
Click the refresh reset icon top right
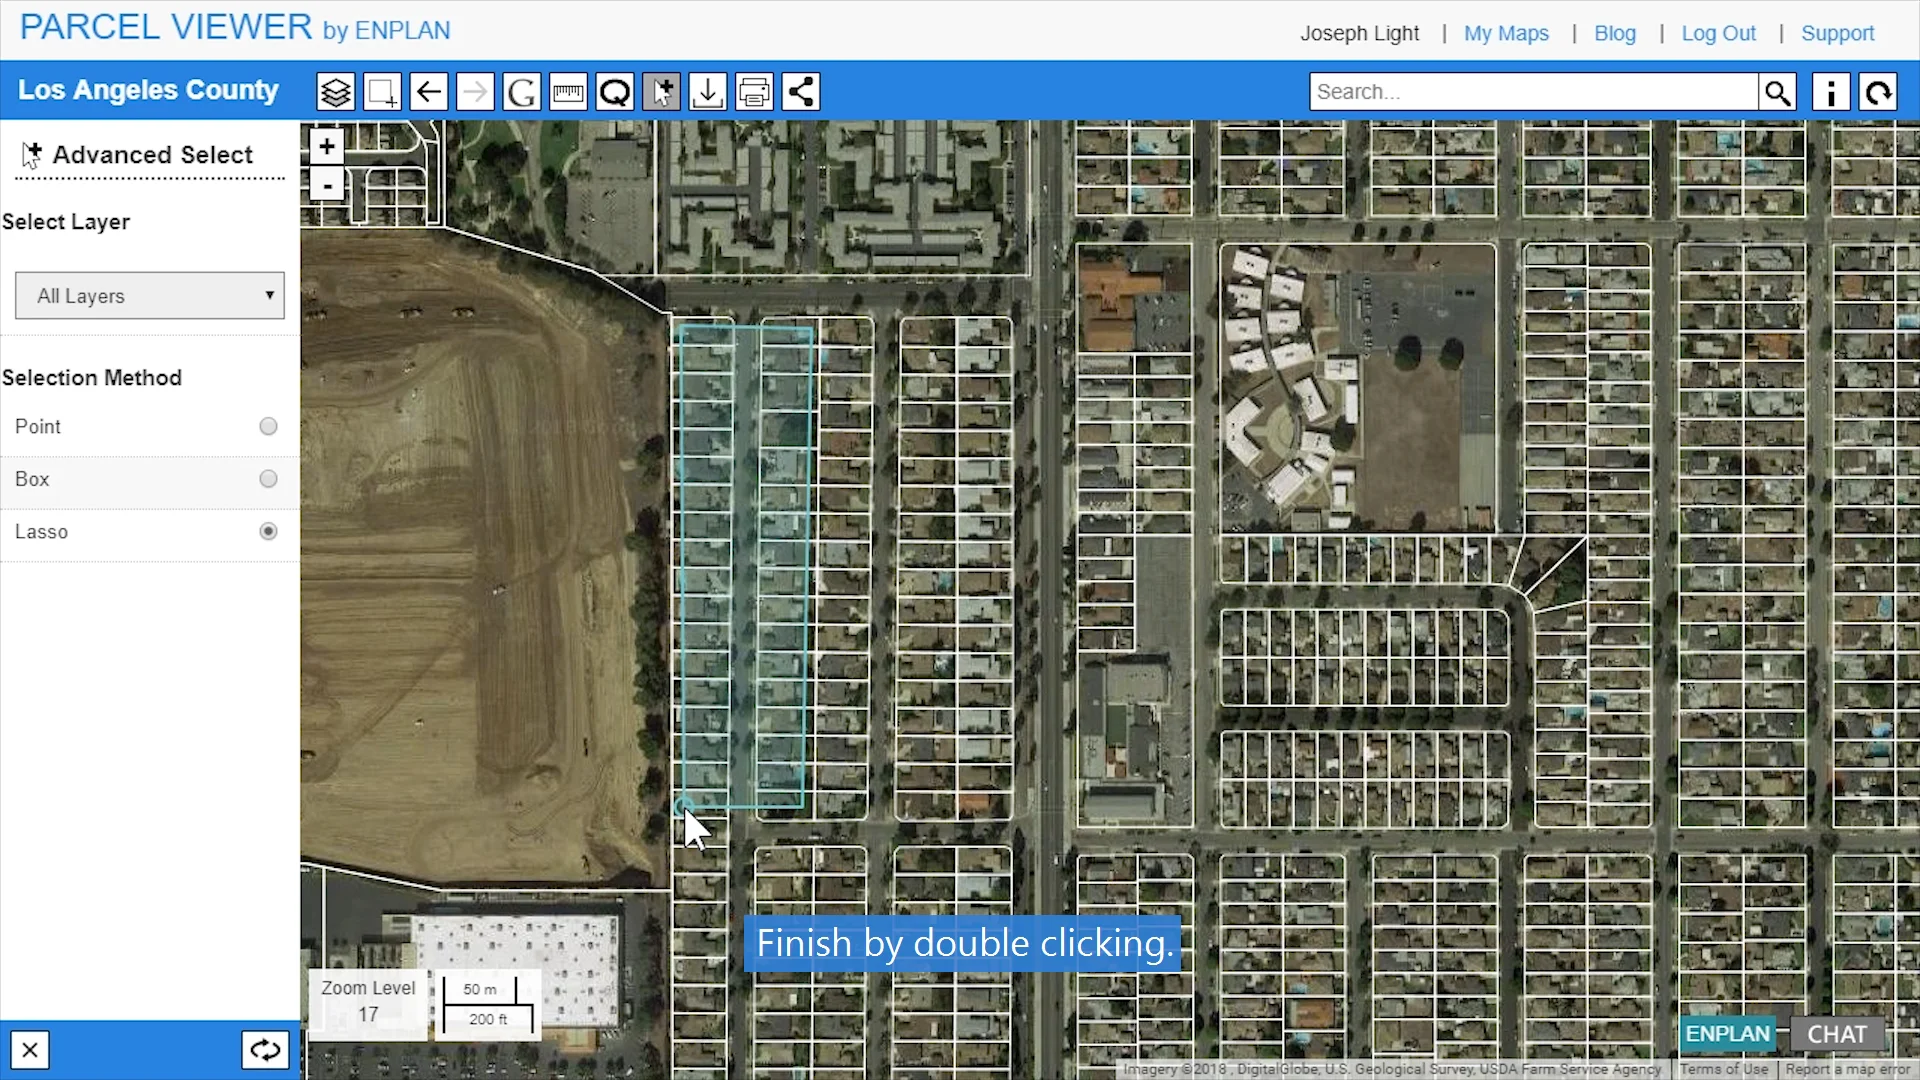click(1879, 92)
